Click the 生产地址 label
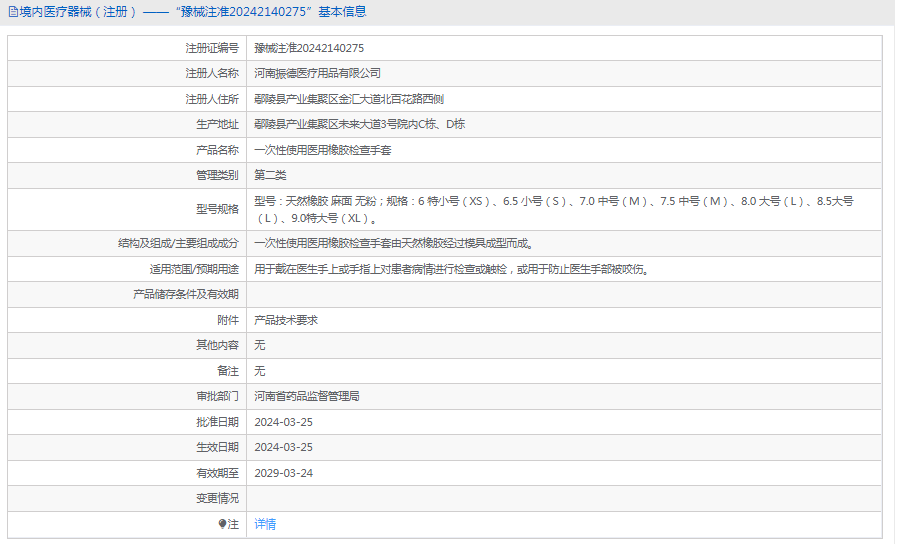Viewport: 897px width, 544px height. pos(217,124)
